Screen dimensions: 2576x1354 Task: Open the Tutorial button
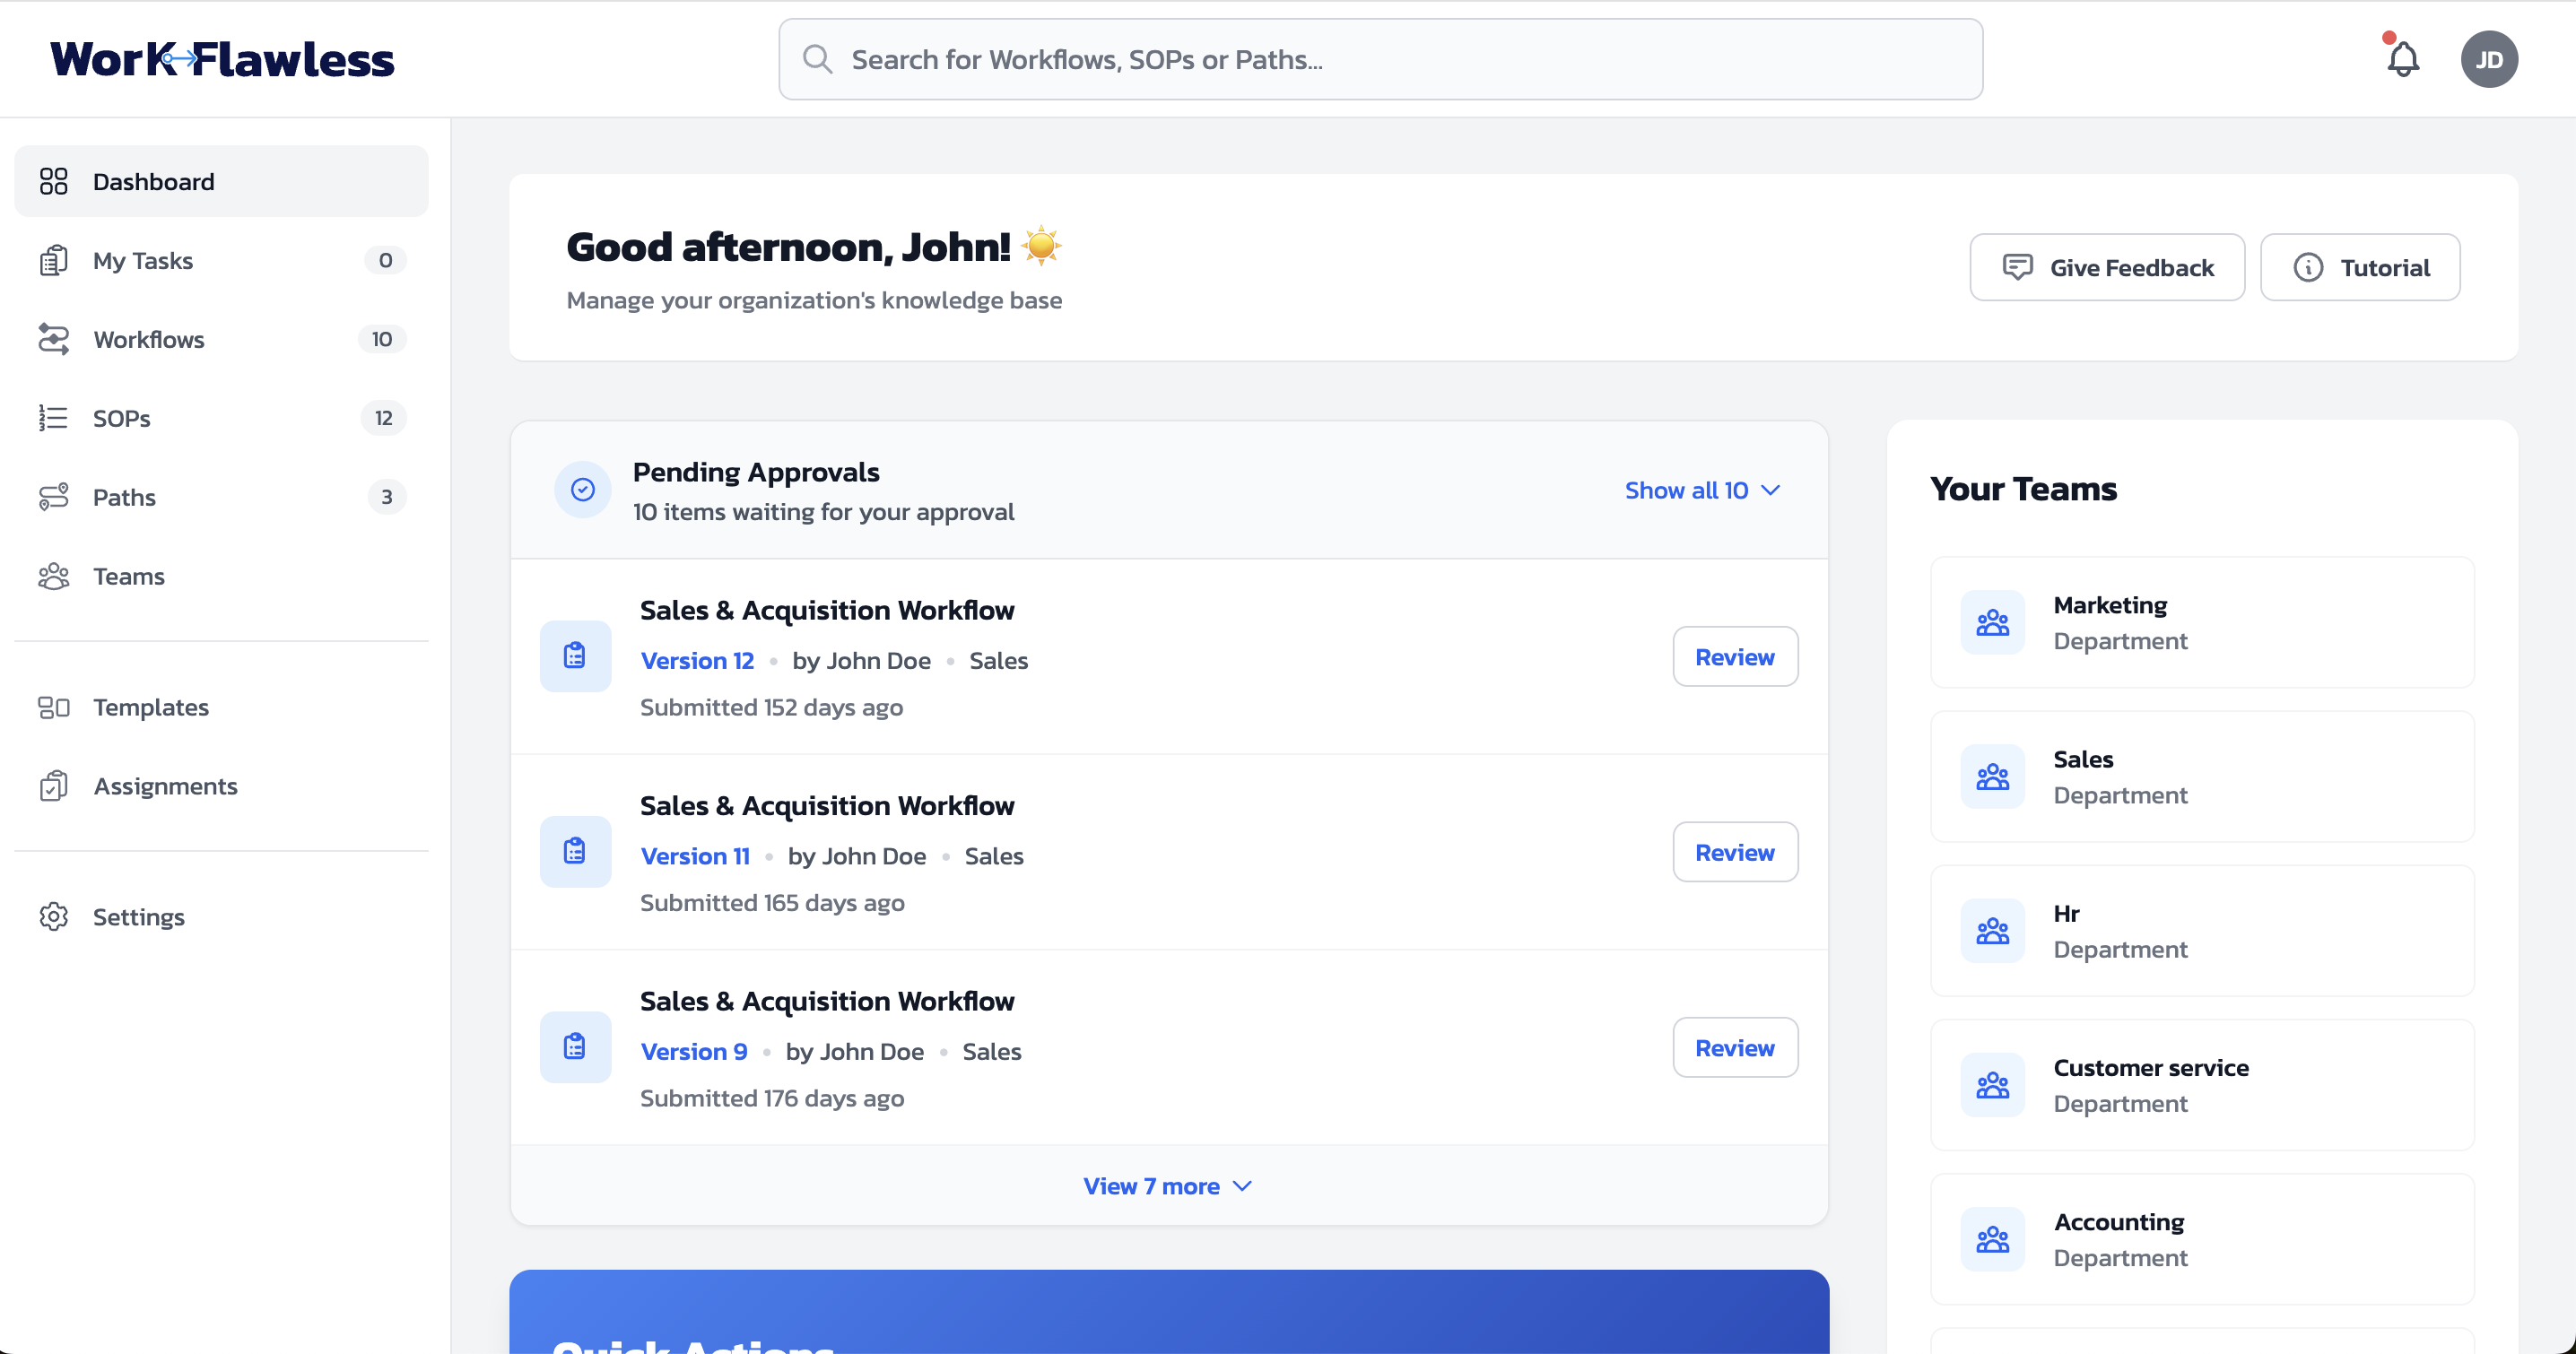2359,267
